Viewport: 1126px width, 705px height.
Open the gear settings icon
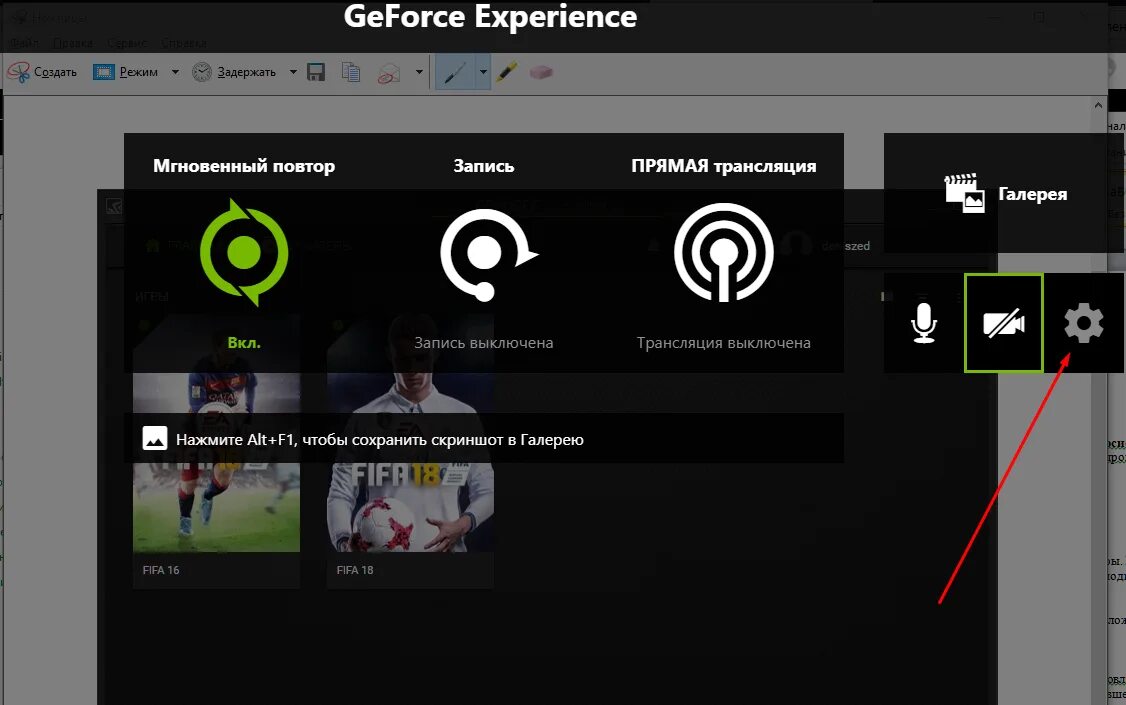1084,323
